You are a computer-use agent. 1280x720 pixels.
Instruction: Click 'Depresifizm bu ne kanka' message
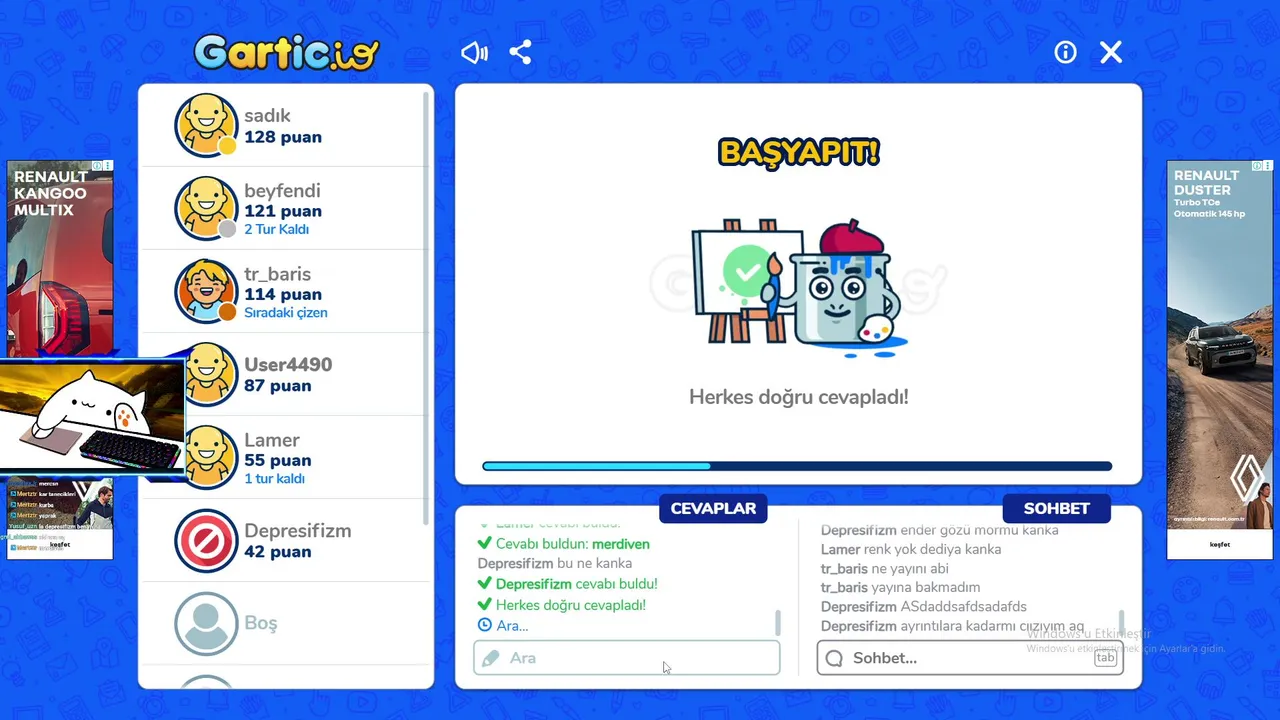pos(555,564)
